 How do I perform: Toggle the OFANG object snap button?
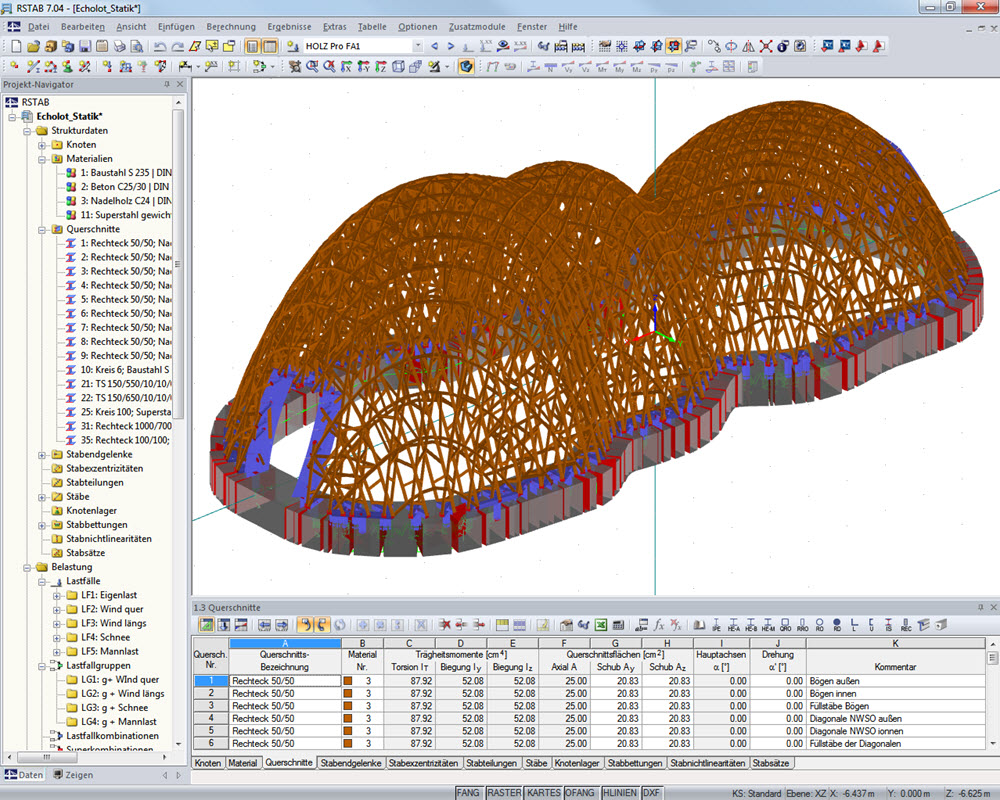pos(579,792)
